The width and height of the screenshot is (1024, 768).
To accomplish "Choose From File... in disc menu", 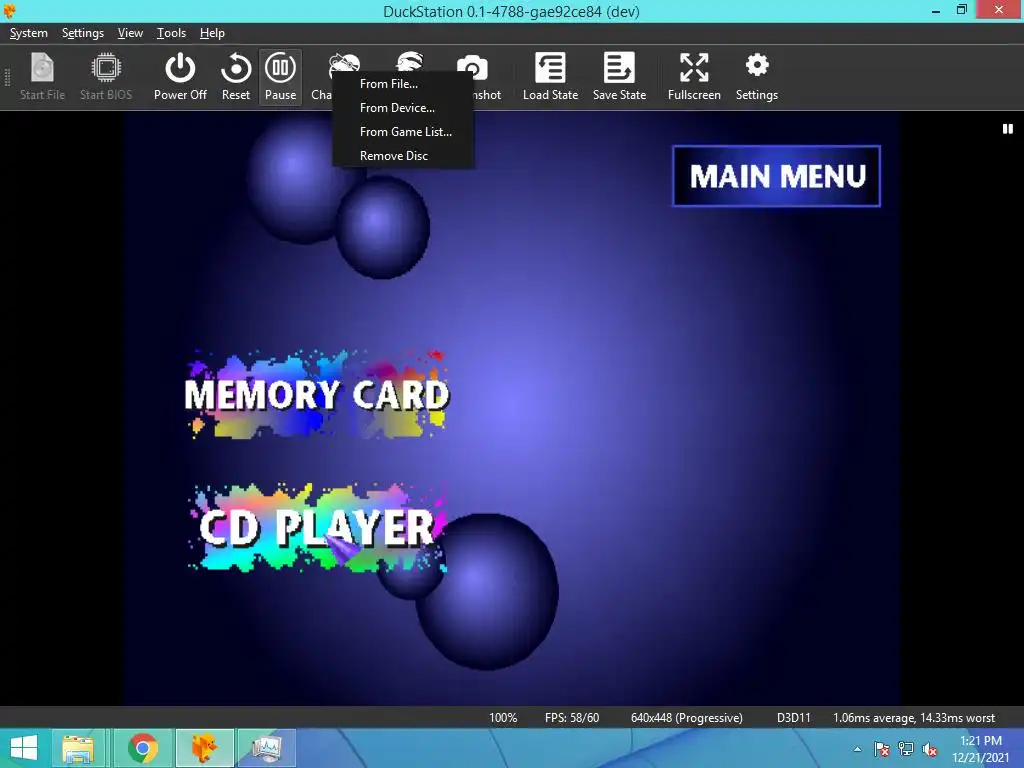I will (x=403, y=84).
